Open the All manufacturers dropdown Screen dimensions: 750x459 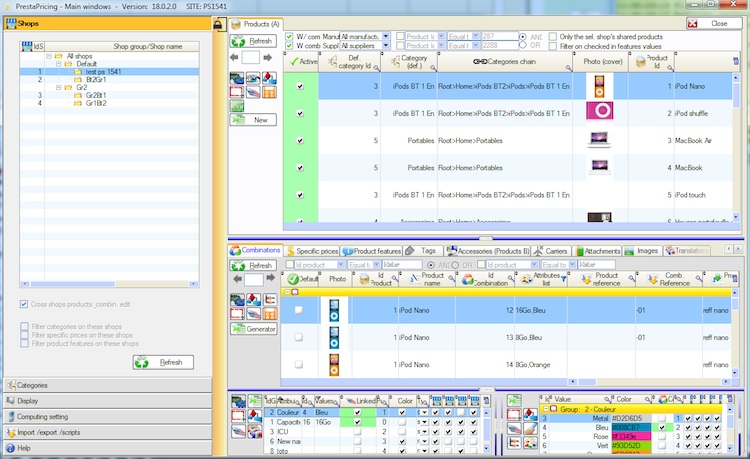coord(386,36)
